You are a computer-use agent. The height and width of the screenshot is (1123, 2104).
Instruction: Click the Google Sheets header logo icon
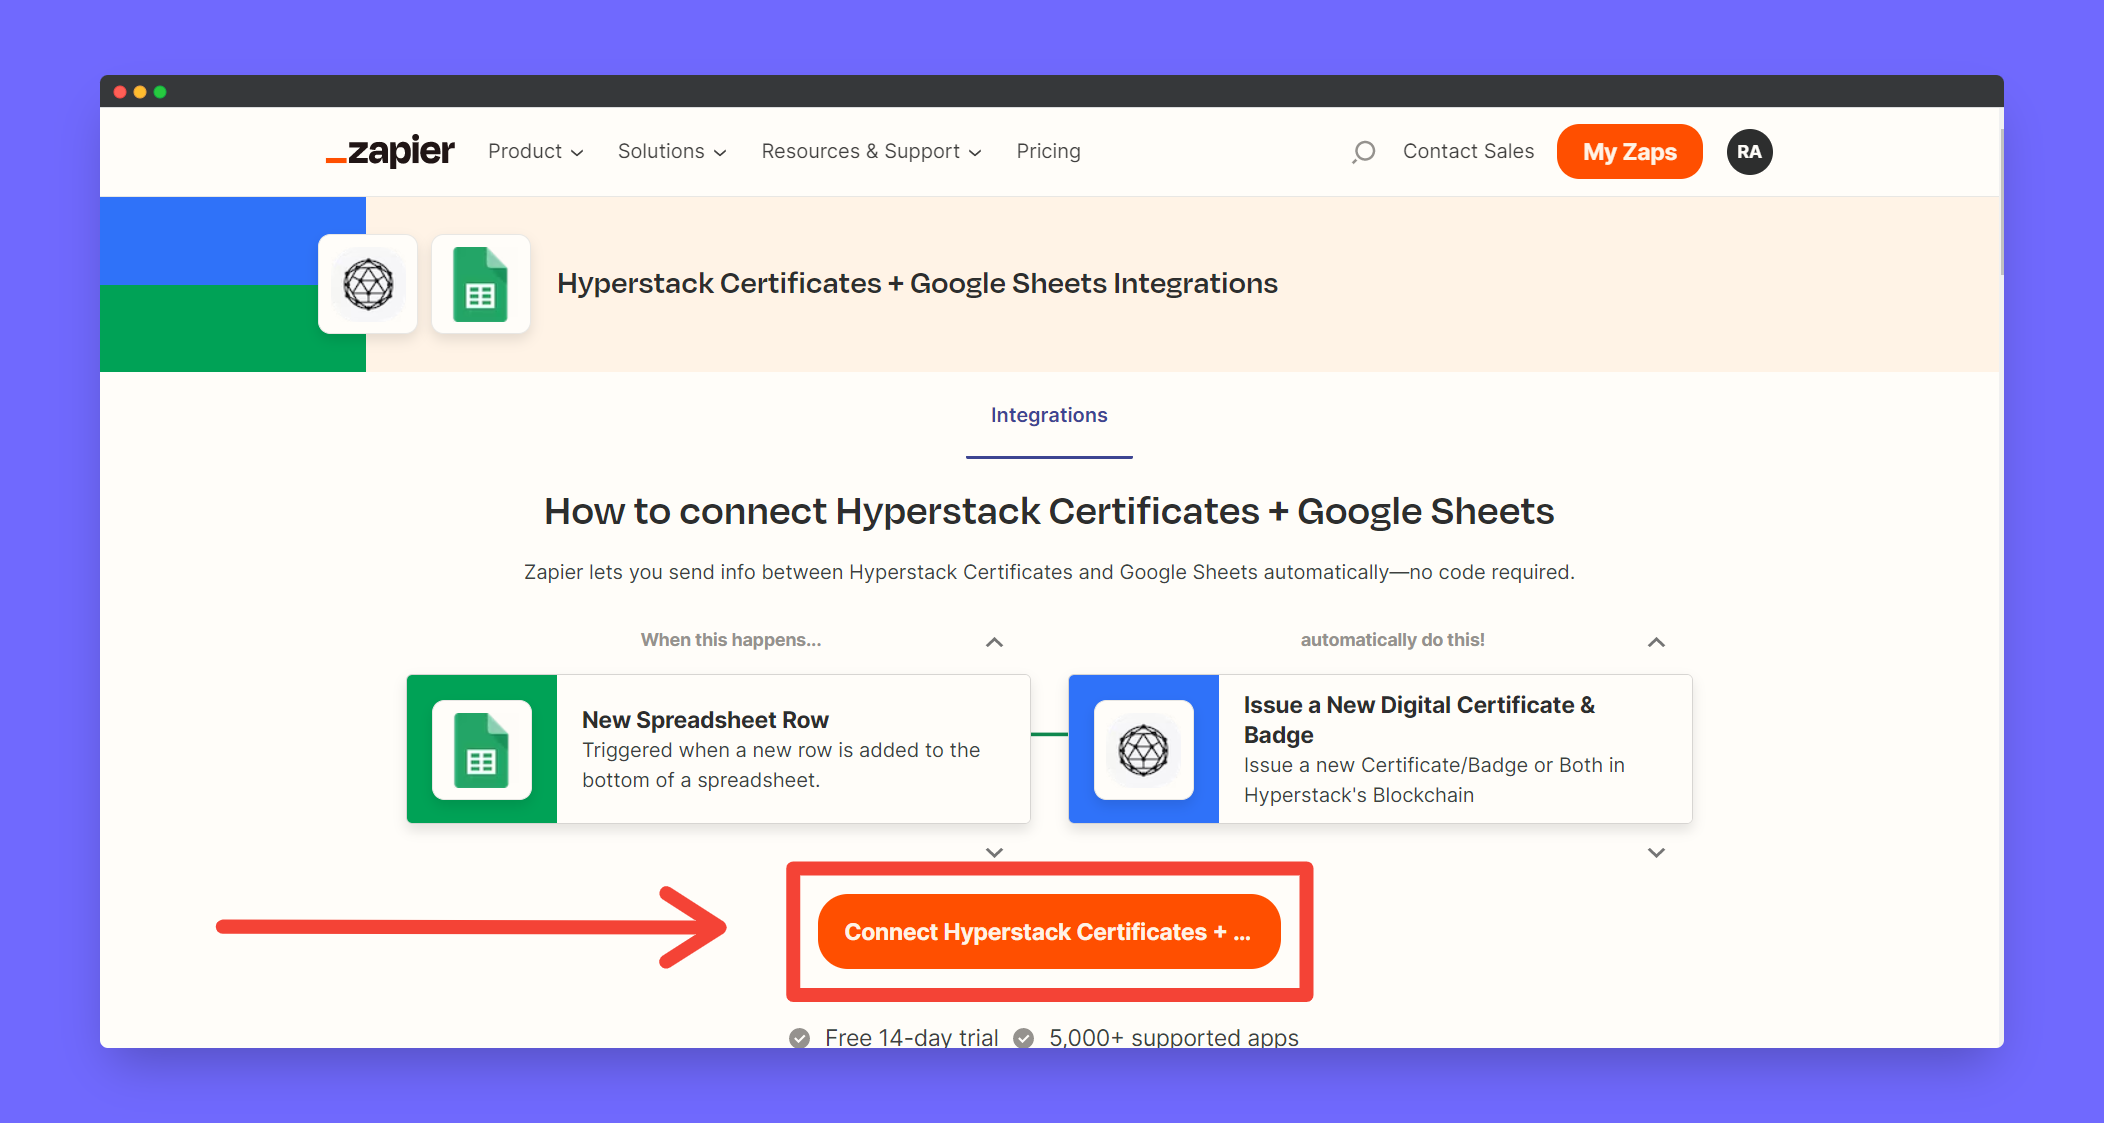pyautogui.click(x=480, y=284)
